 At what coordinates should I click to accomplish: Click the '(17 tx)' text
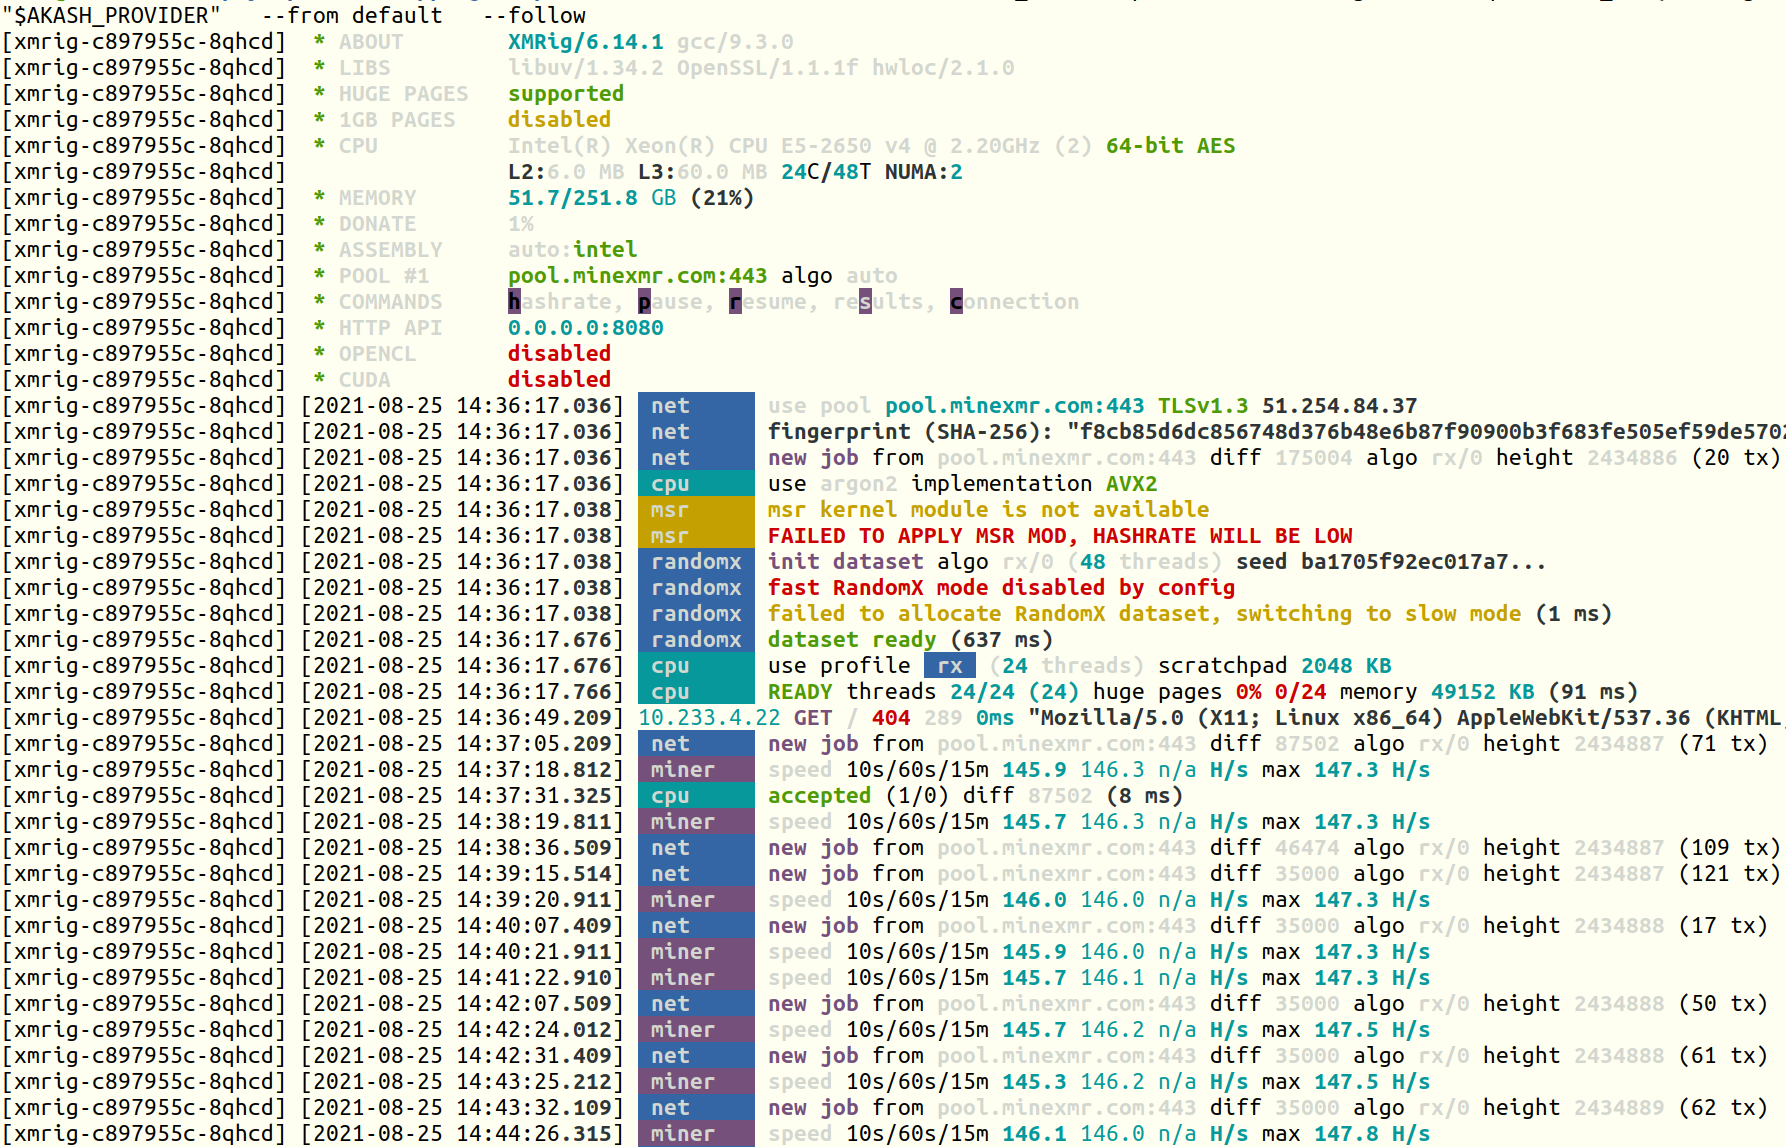(x=1723, y=926)
